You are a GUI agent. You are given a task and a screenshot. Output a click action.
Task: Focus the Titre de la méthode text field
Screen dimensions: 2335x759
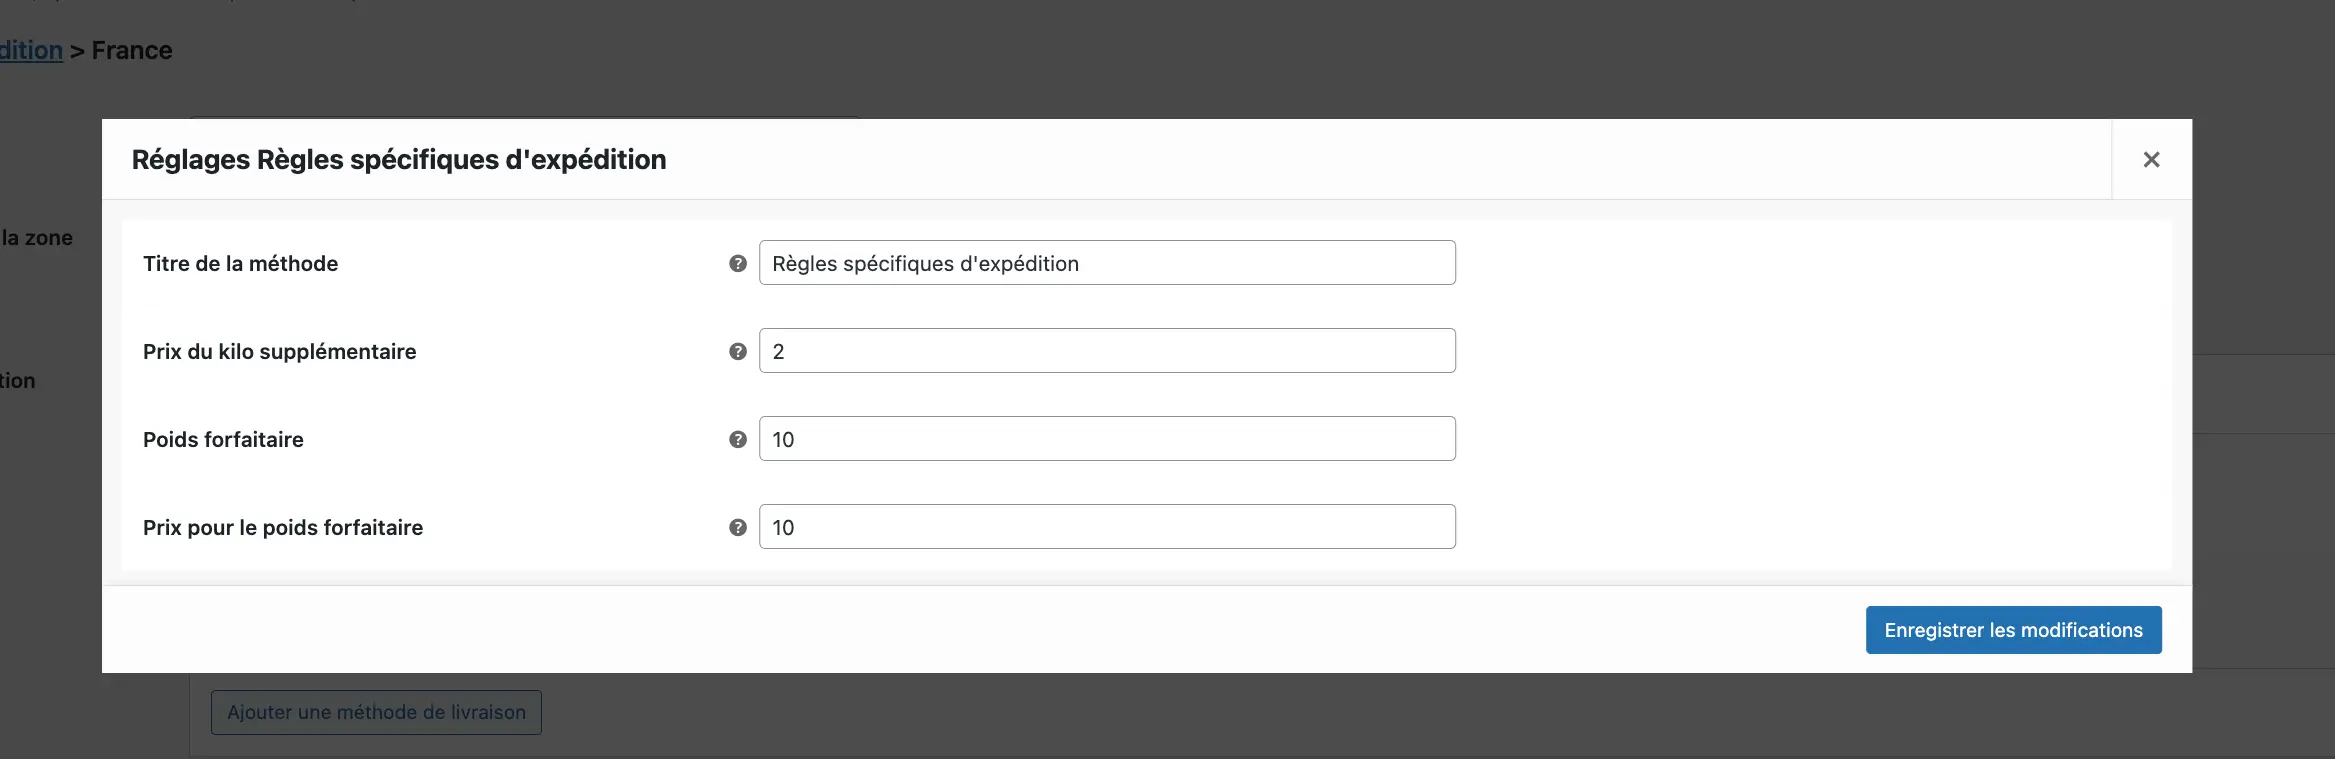(x=1107, y=263)
